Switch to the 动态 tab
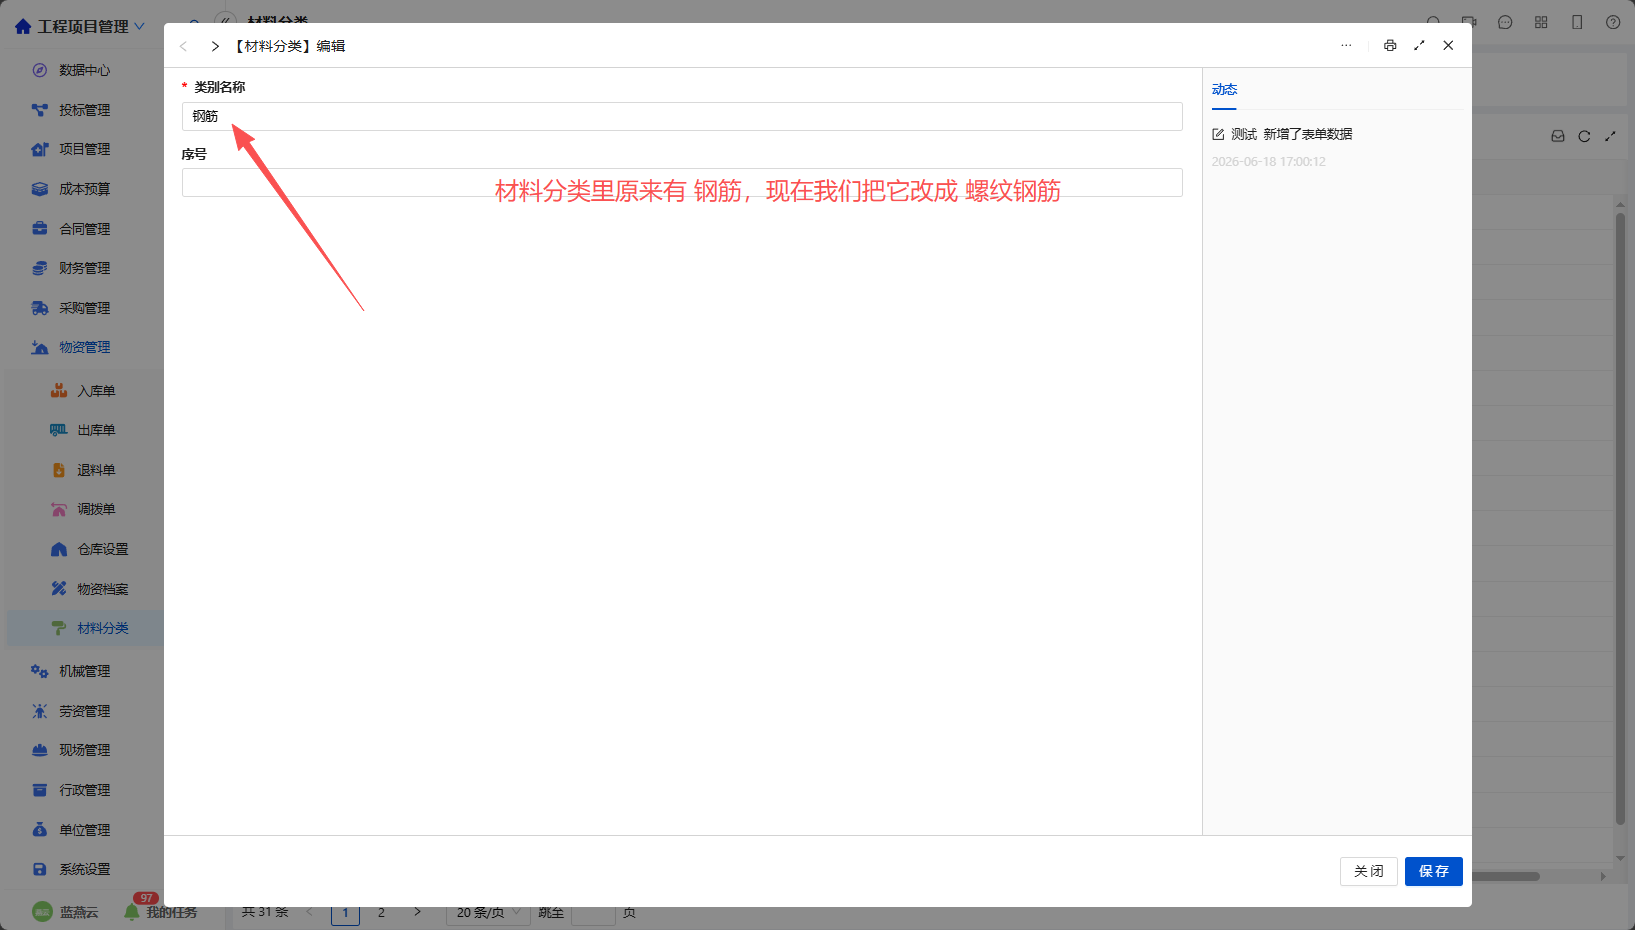Screen dimensions: 1635x930 click(1224, 89)
